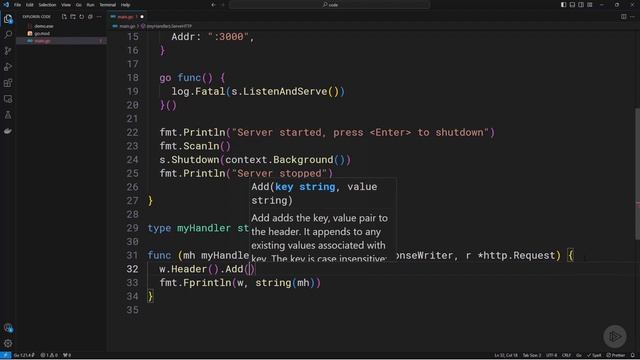The height and width of the screenshot is (360, 640).
Task: Click the Pluralsight play watermark button
Action: coord(615,336)
